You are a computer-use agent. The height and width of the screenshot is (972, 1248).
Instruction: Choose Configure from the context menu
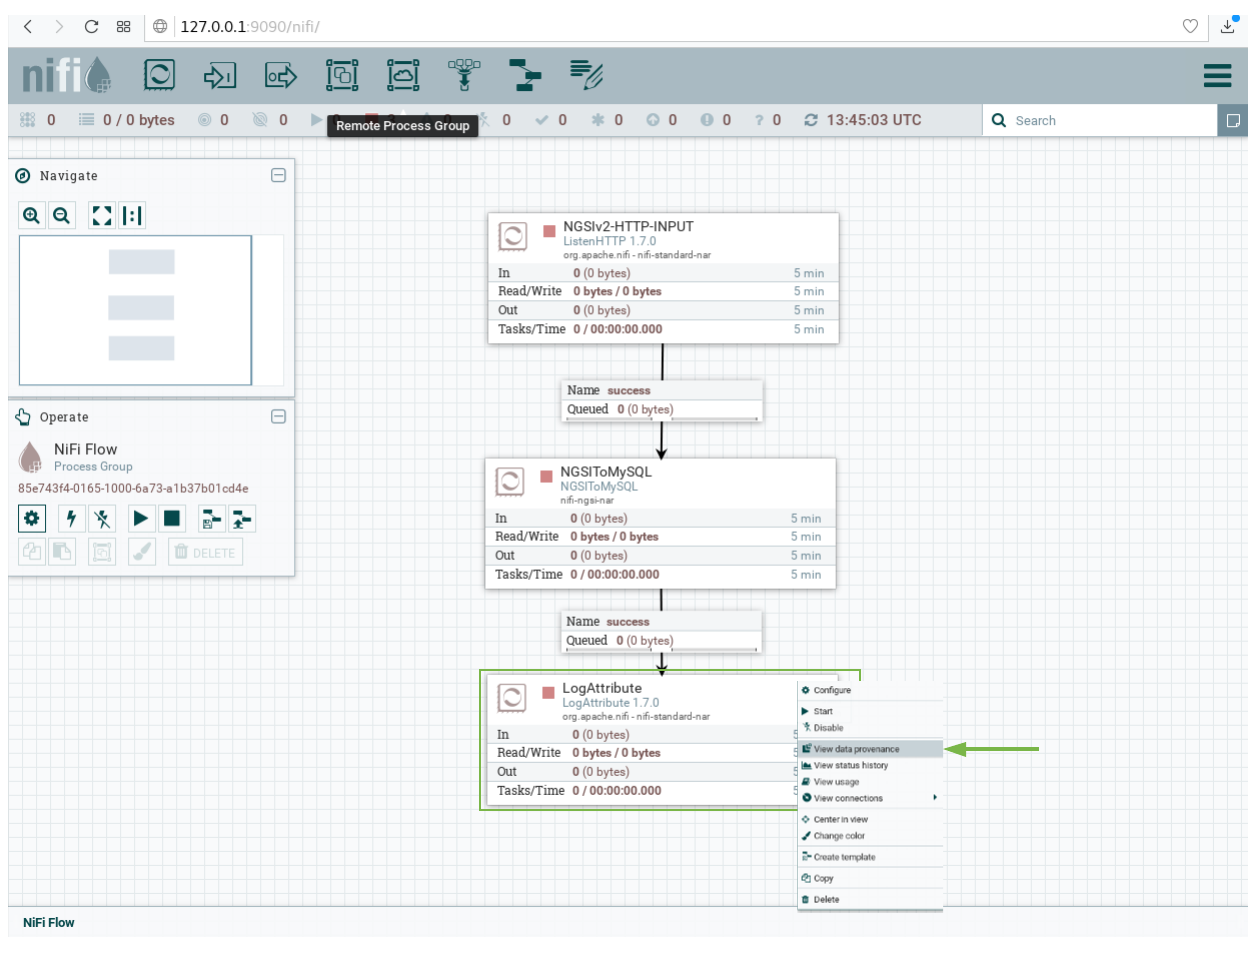[x=870, y=690]
